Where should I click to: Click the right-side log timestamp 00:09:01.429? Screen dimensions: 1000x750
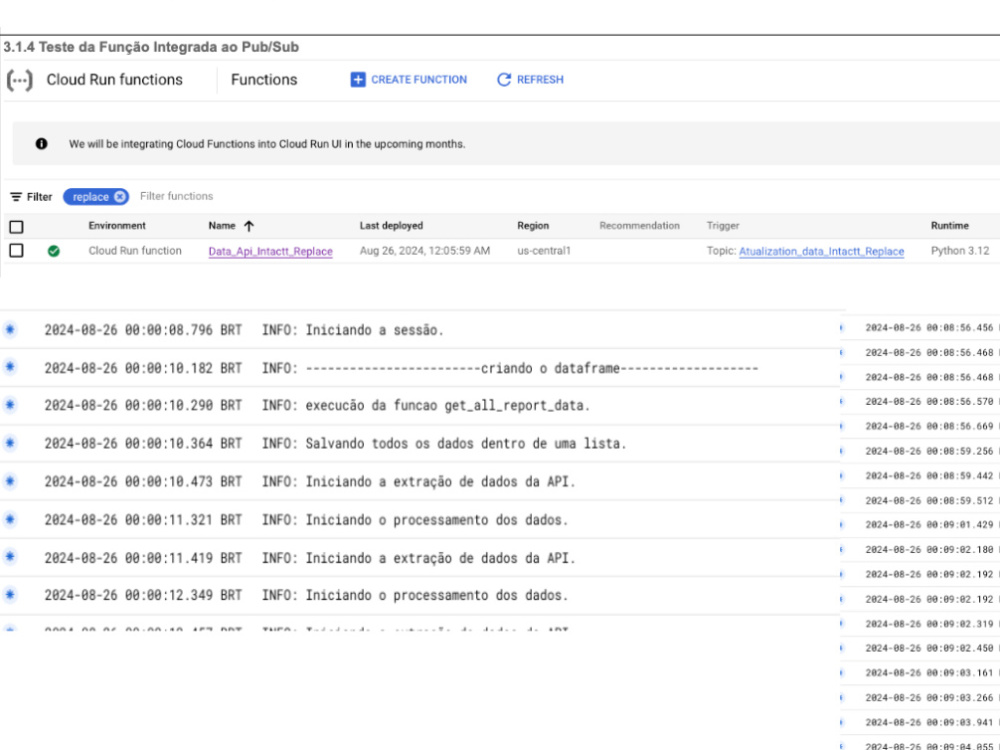pos(929,525)
